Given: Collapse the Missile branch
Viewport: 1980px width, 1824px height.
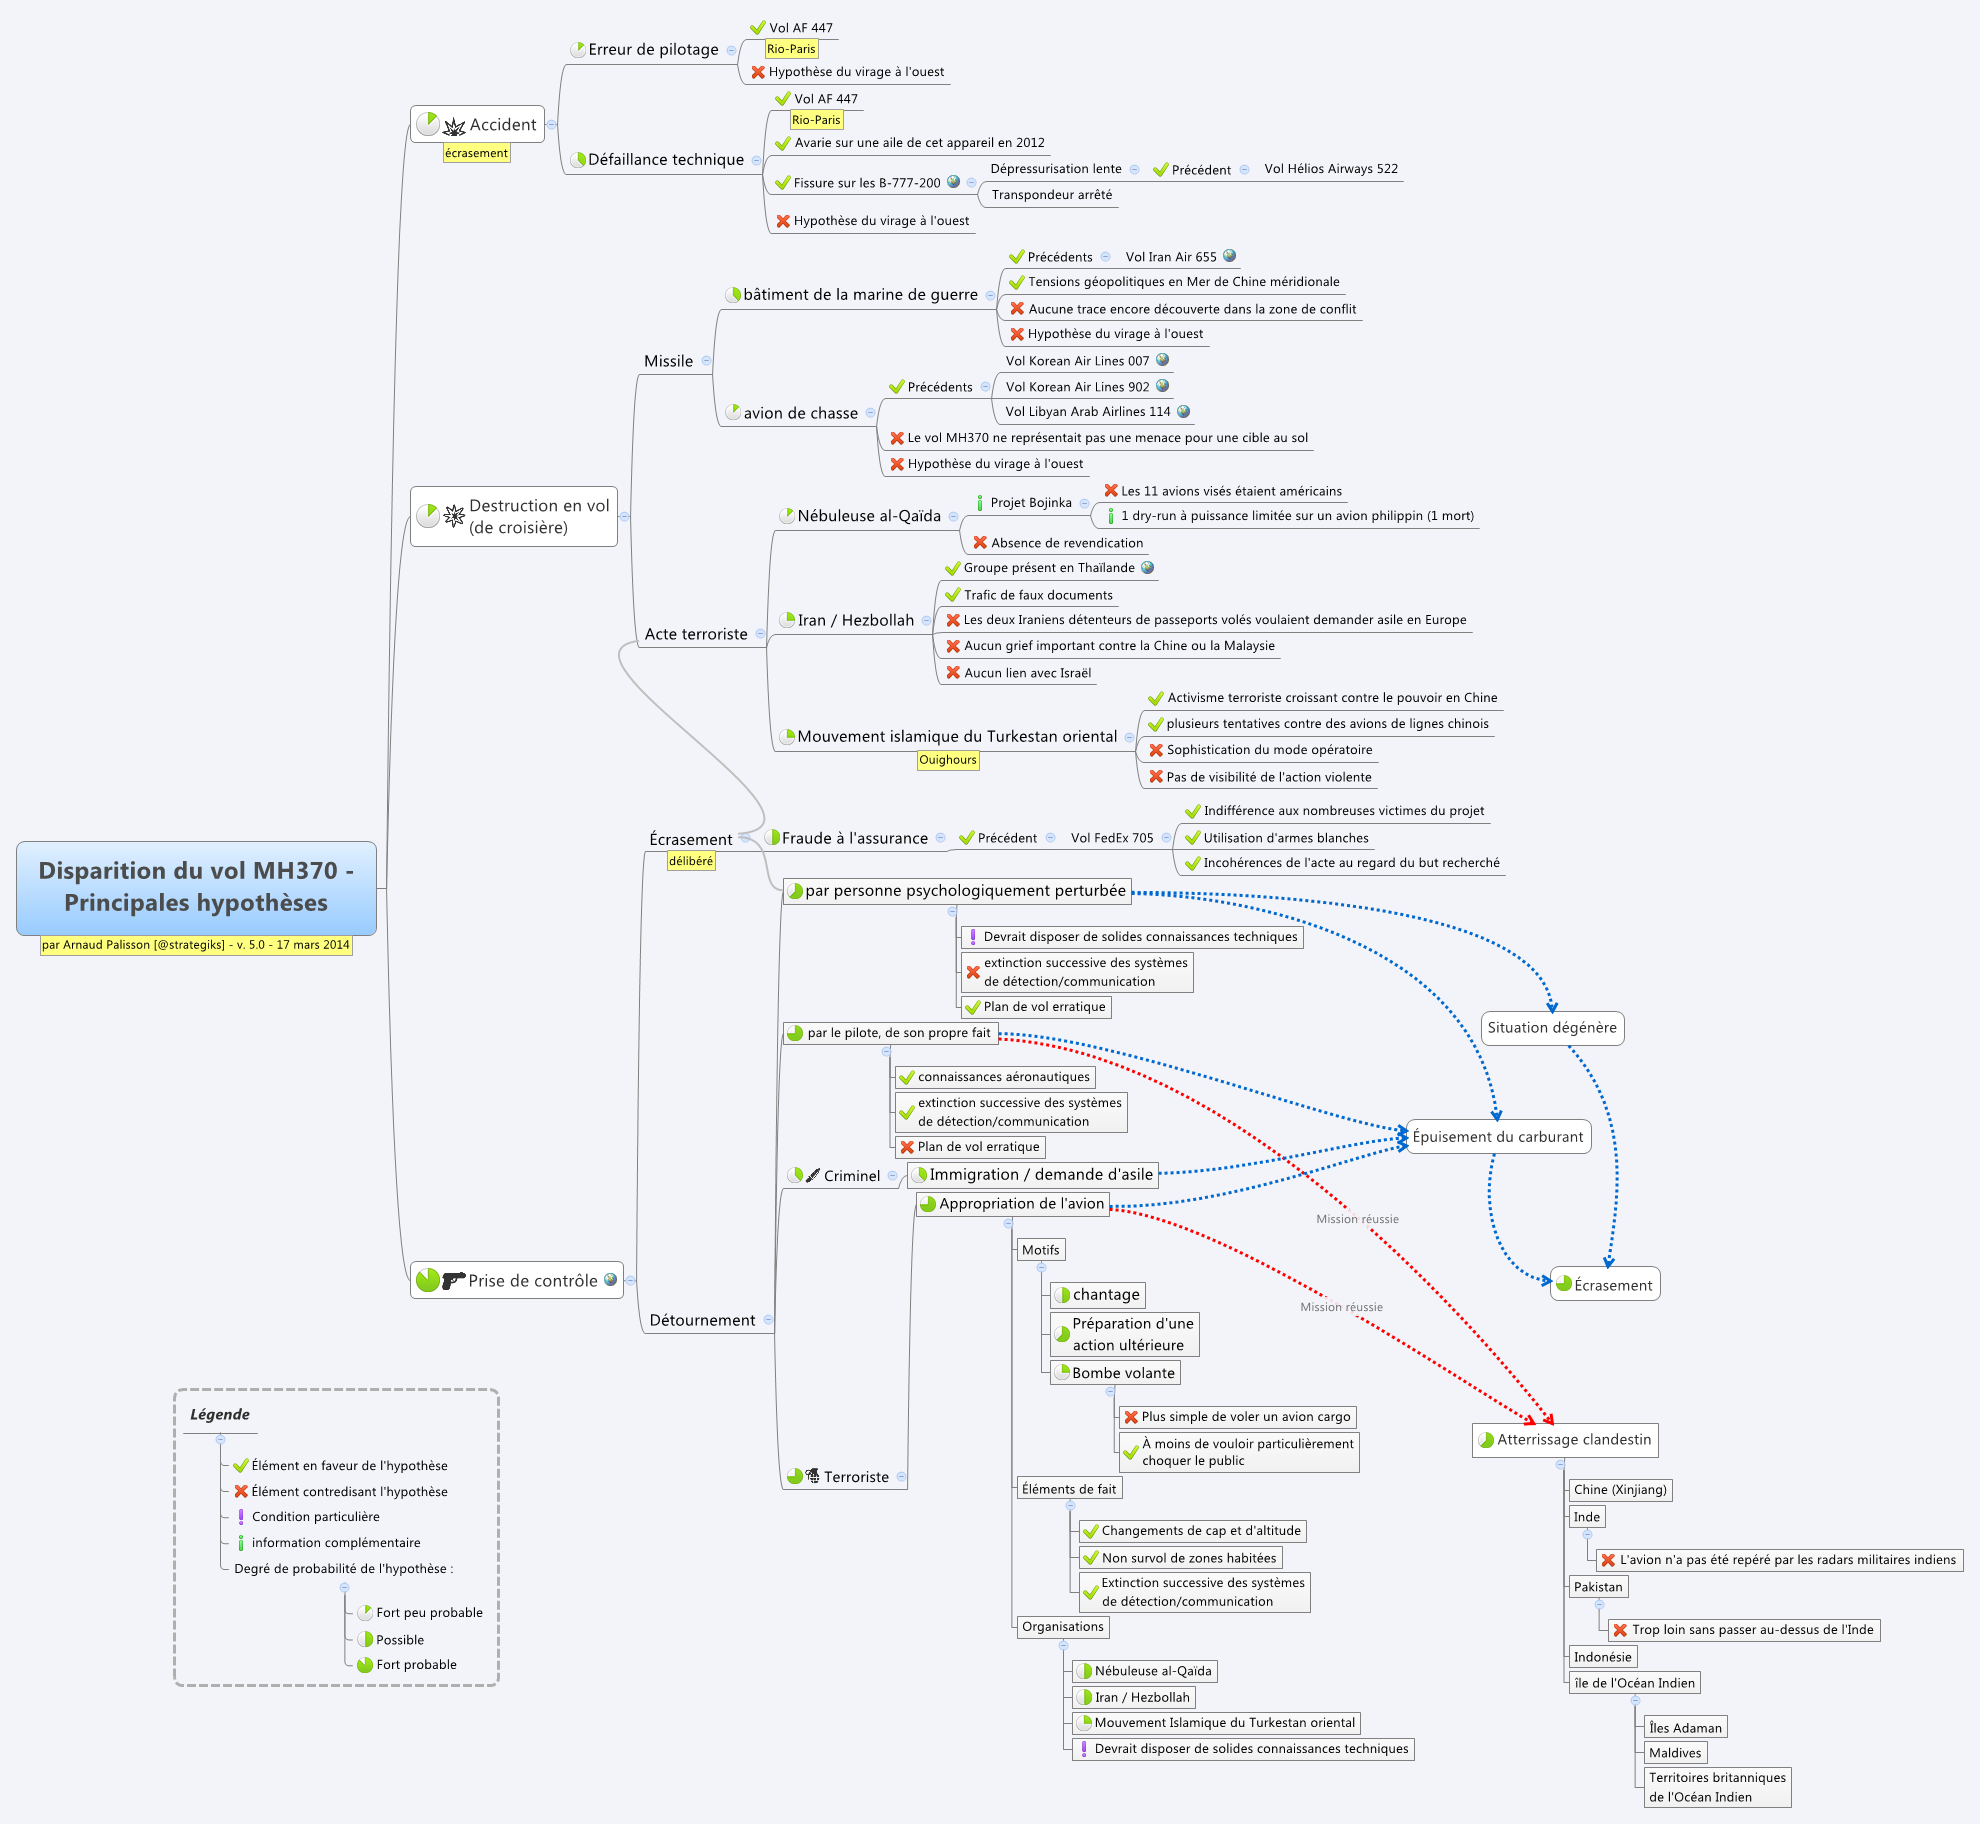Looking at the screenshot, I should pyautogui.click(x=706, y=361).
